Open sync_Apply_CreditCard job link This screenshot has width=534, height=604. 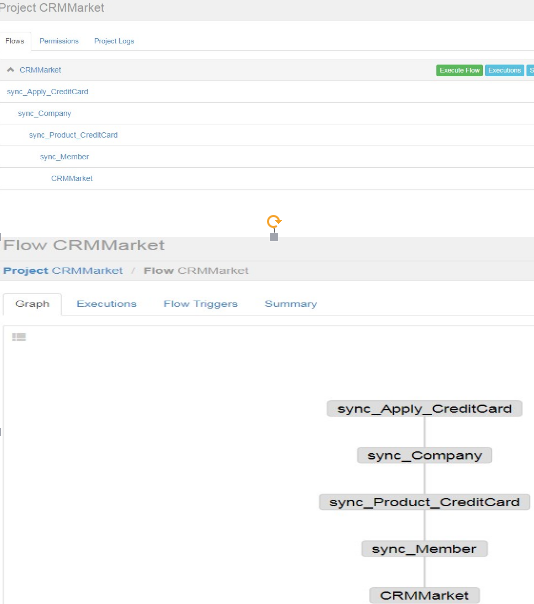click(47, 92)
